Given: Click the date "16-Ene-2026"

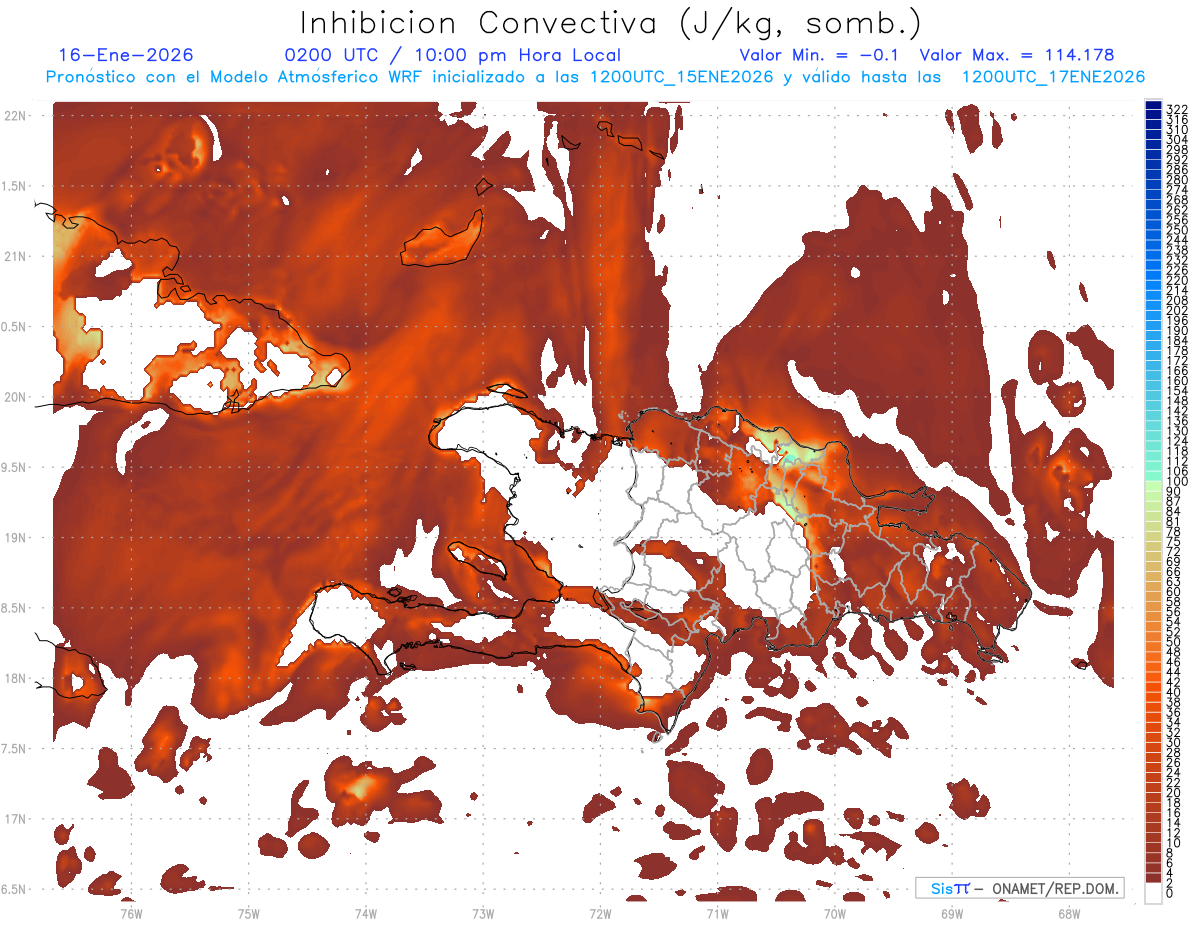Looking at the screenshot, I should point(126,56).
